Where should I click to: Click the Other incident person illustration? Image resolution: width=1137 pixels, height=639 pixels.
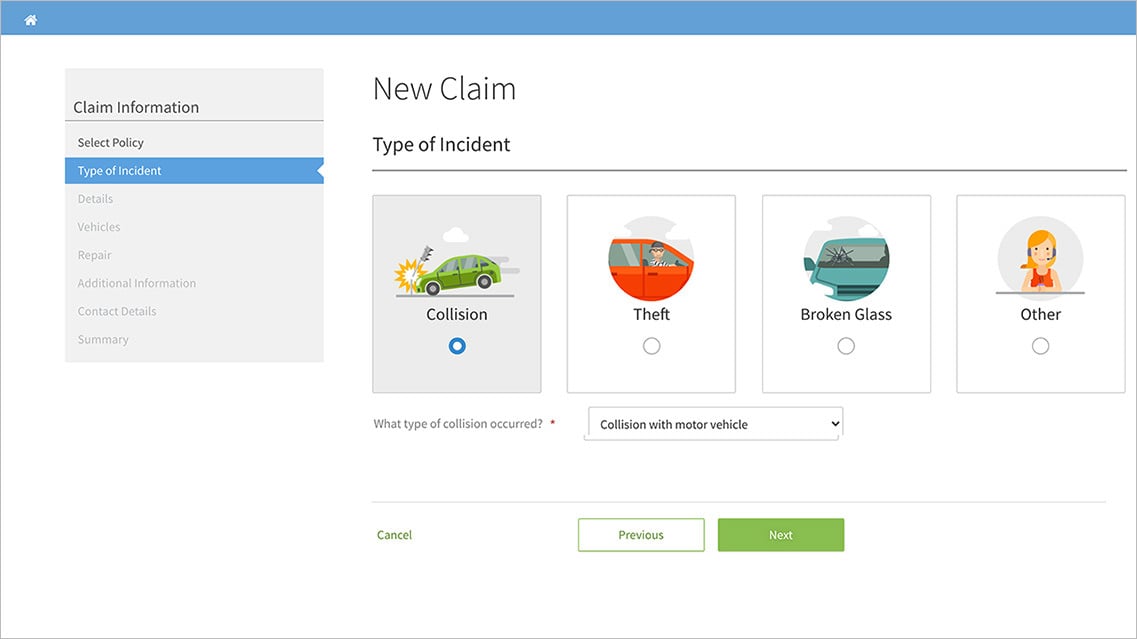[x=1040, y=258]
